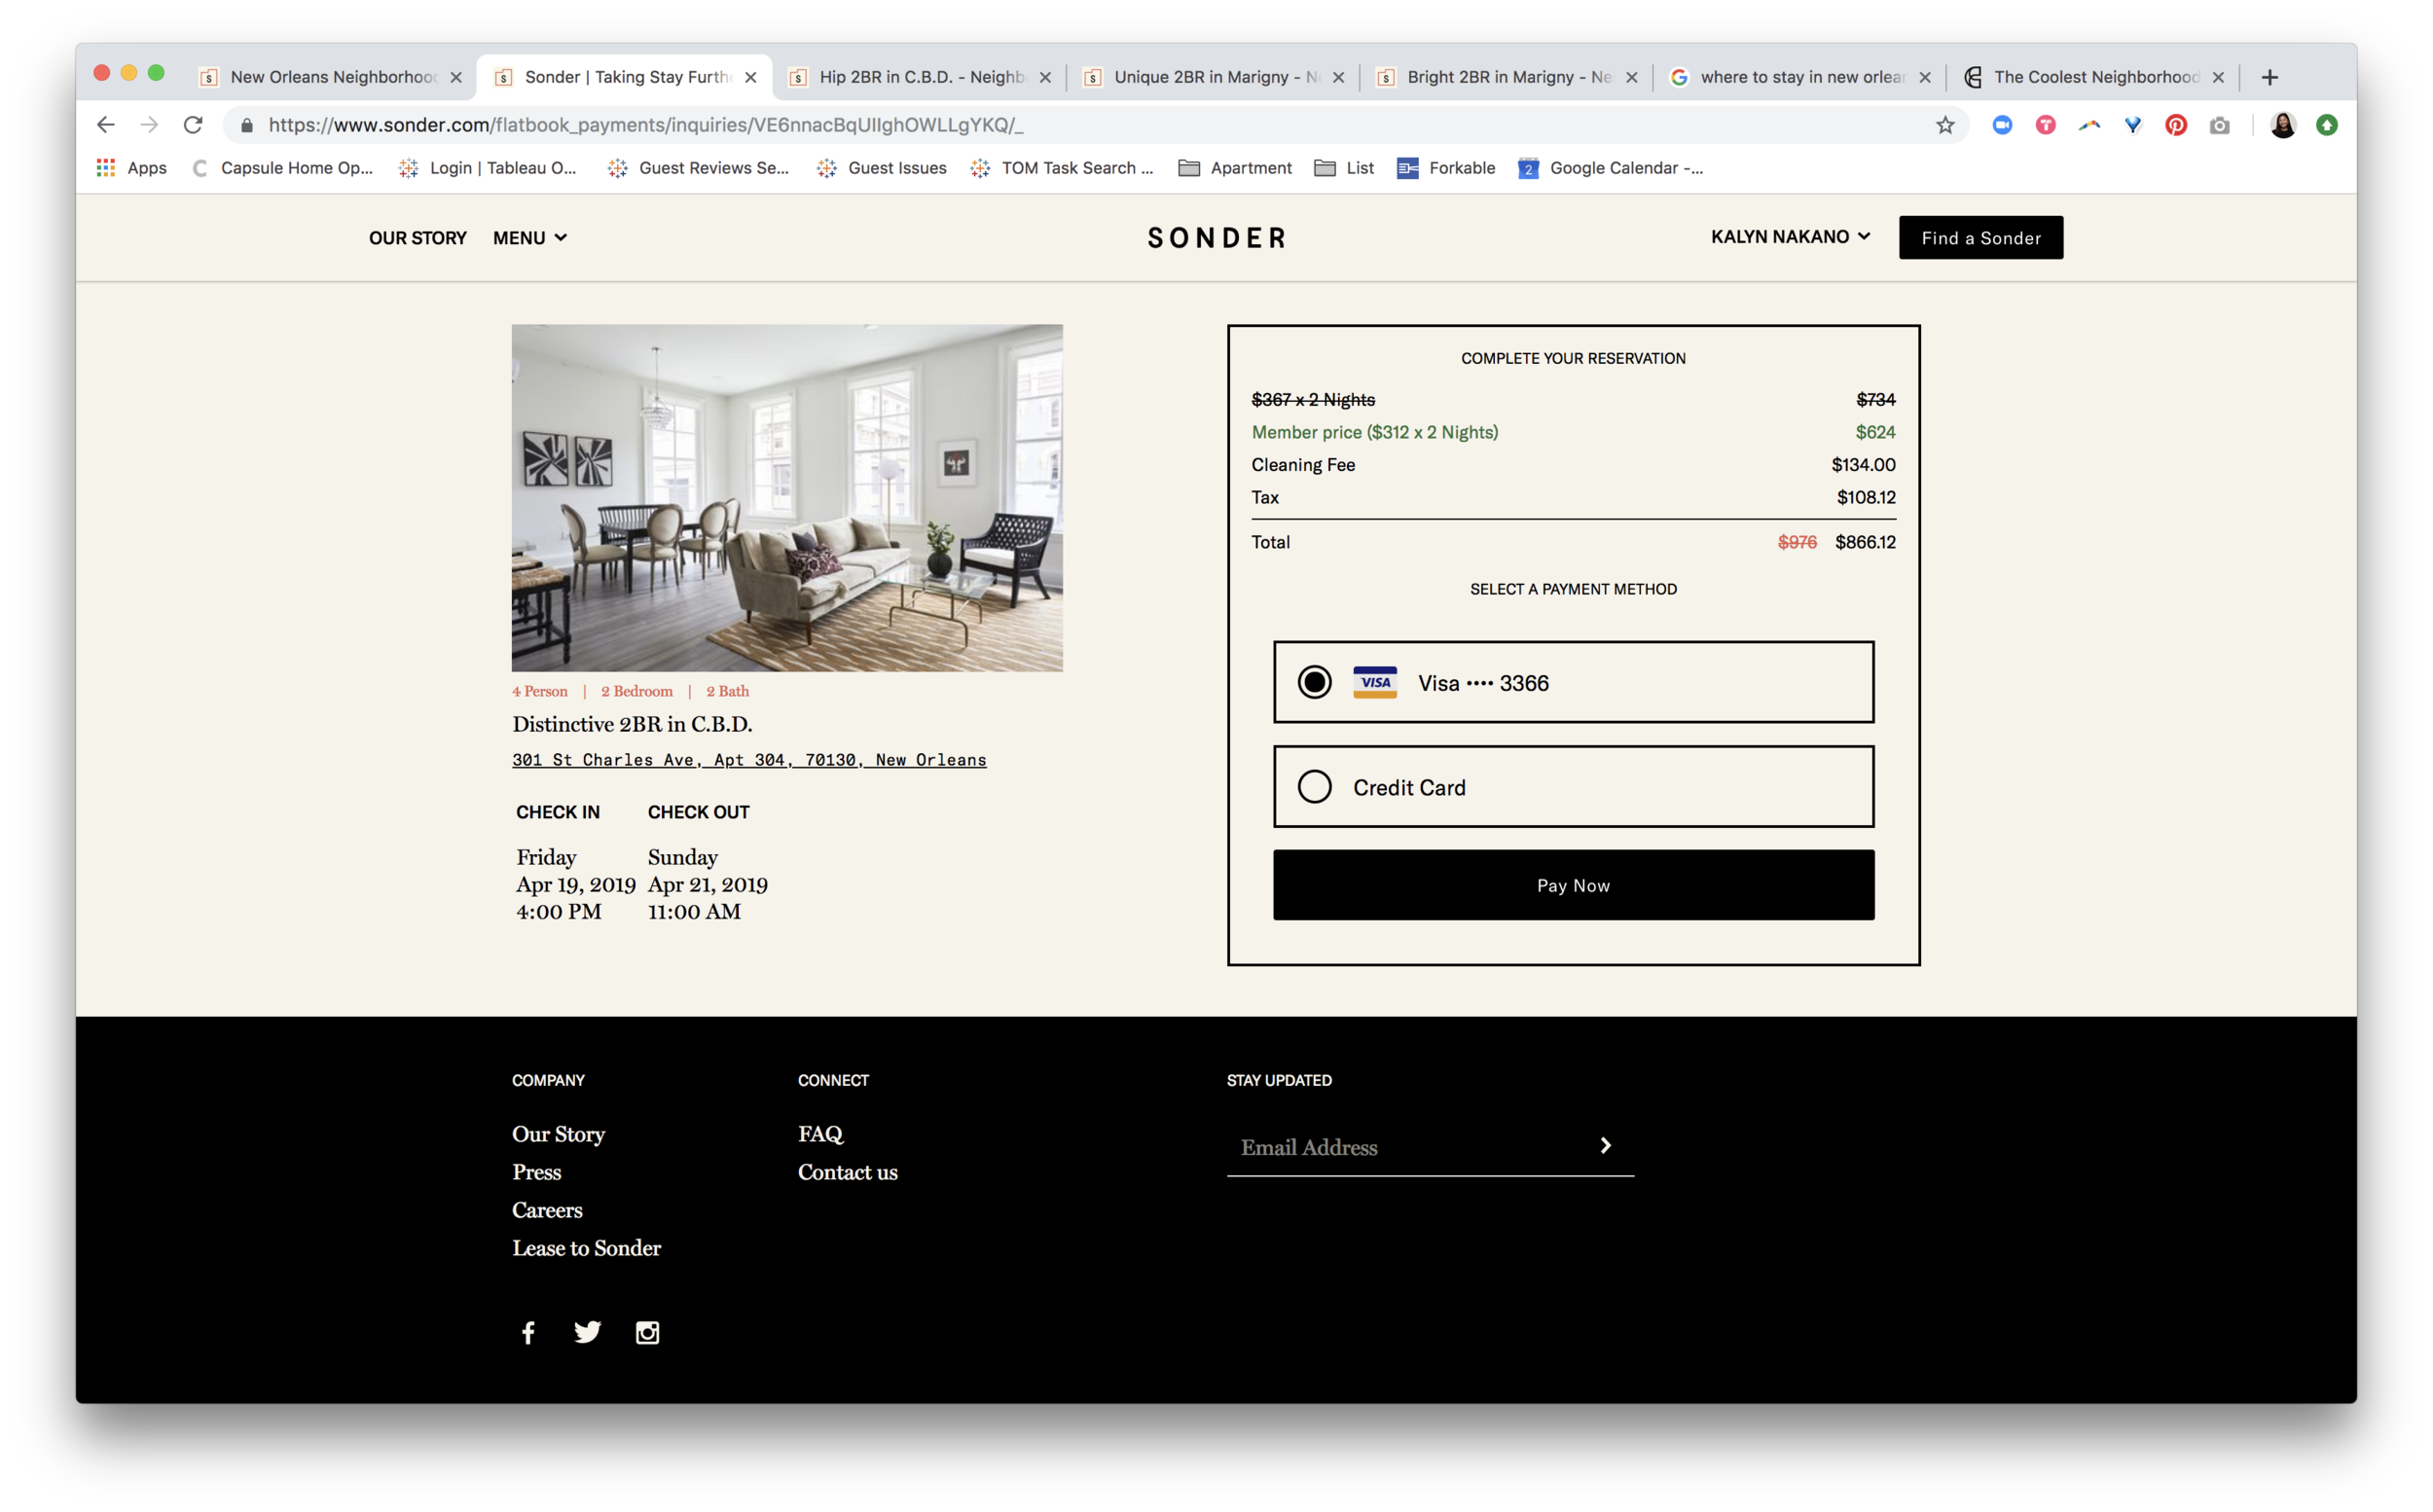Open the Google Calendar bookmark
Image resolution: width=2433 pixels, height=1512 pixels.
1610,168
